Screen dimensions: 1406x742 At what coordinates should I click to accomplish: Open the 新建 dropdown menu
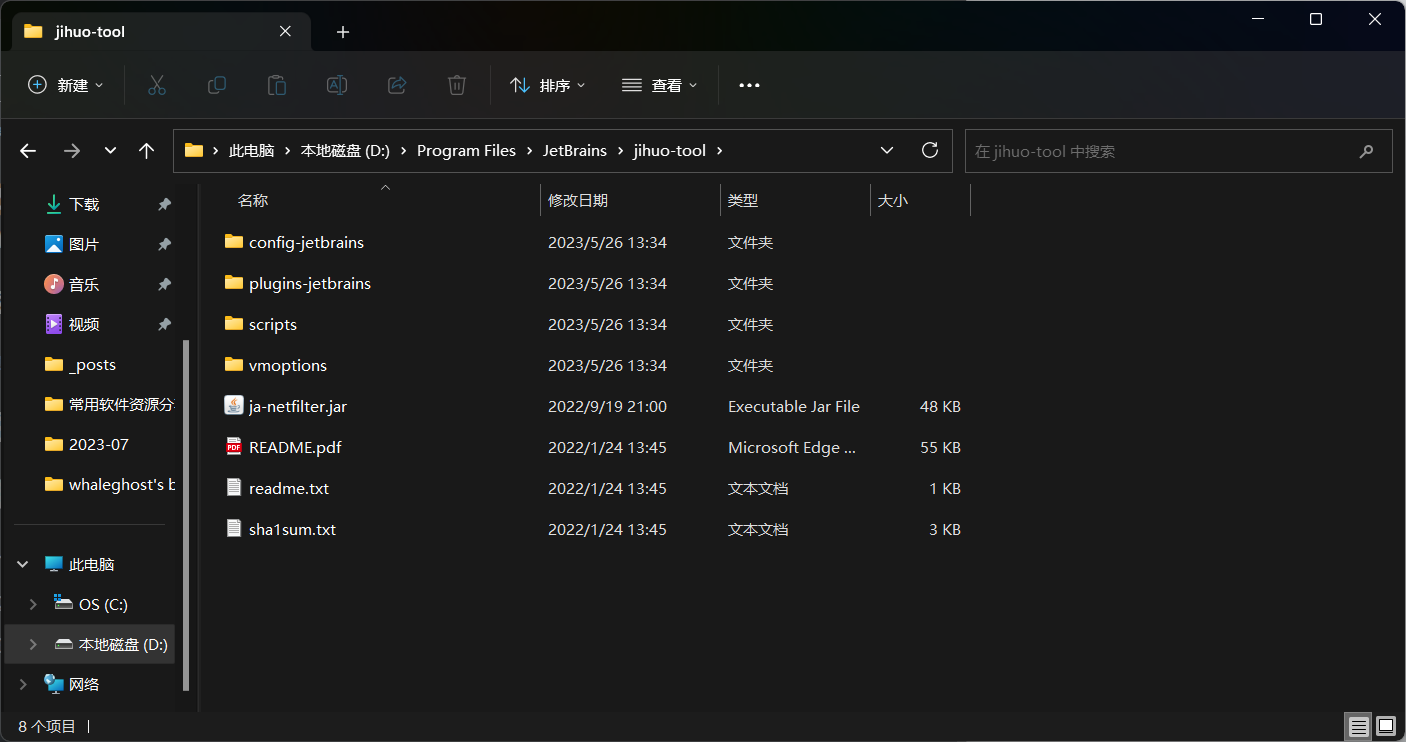tap(66, 85)
